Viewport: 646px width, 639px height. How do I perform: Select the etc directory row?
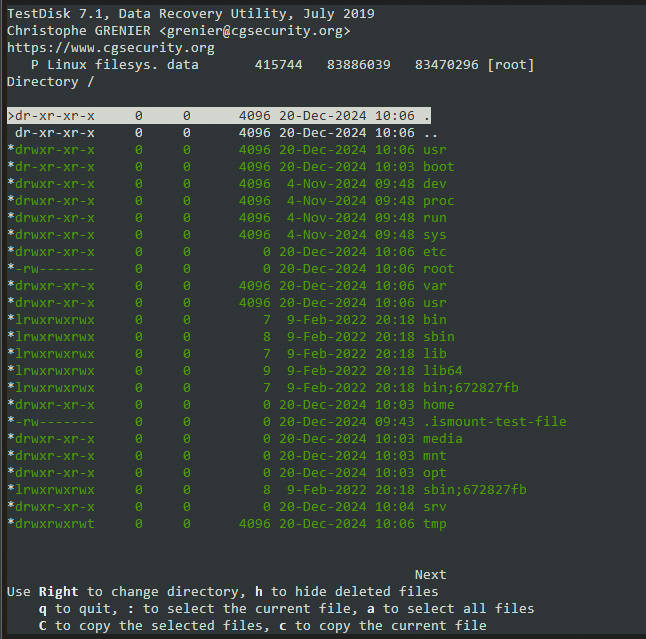coord(227,252)
